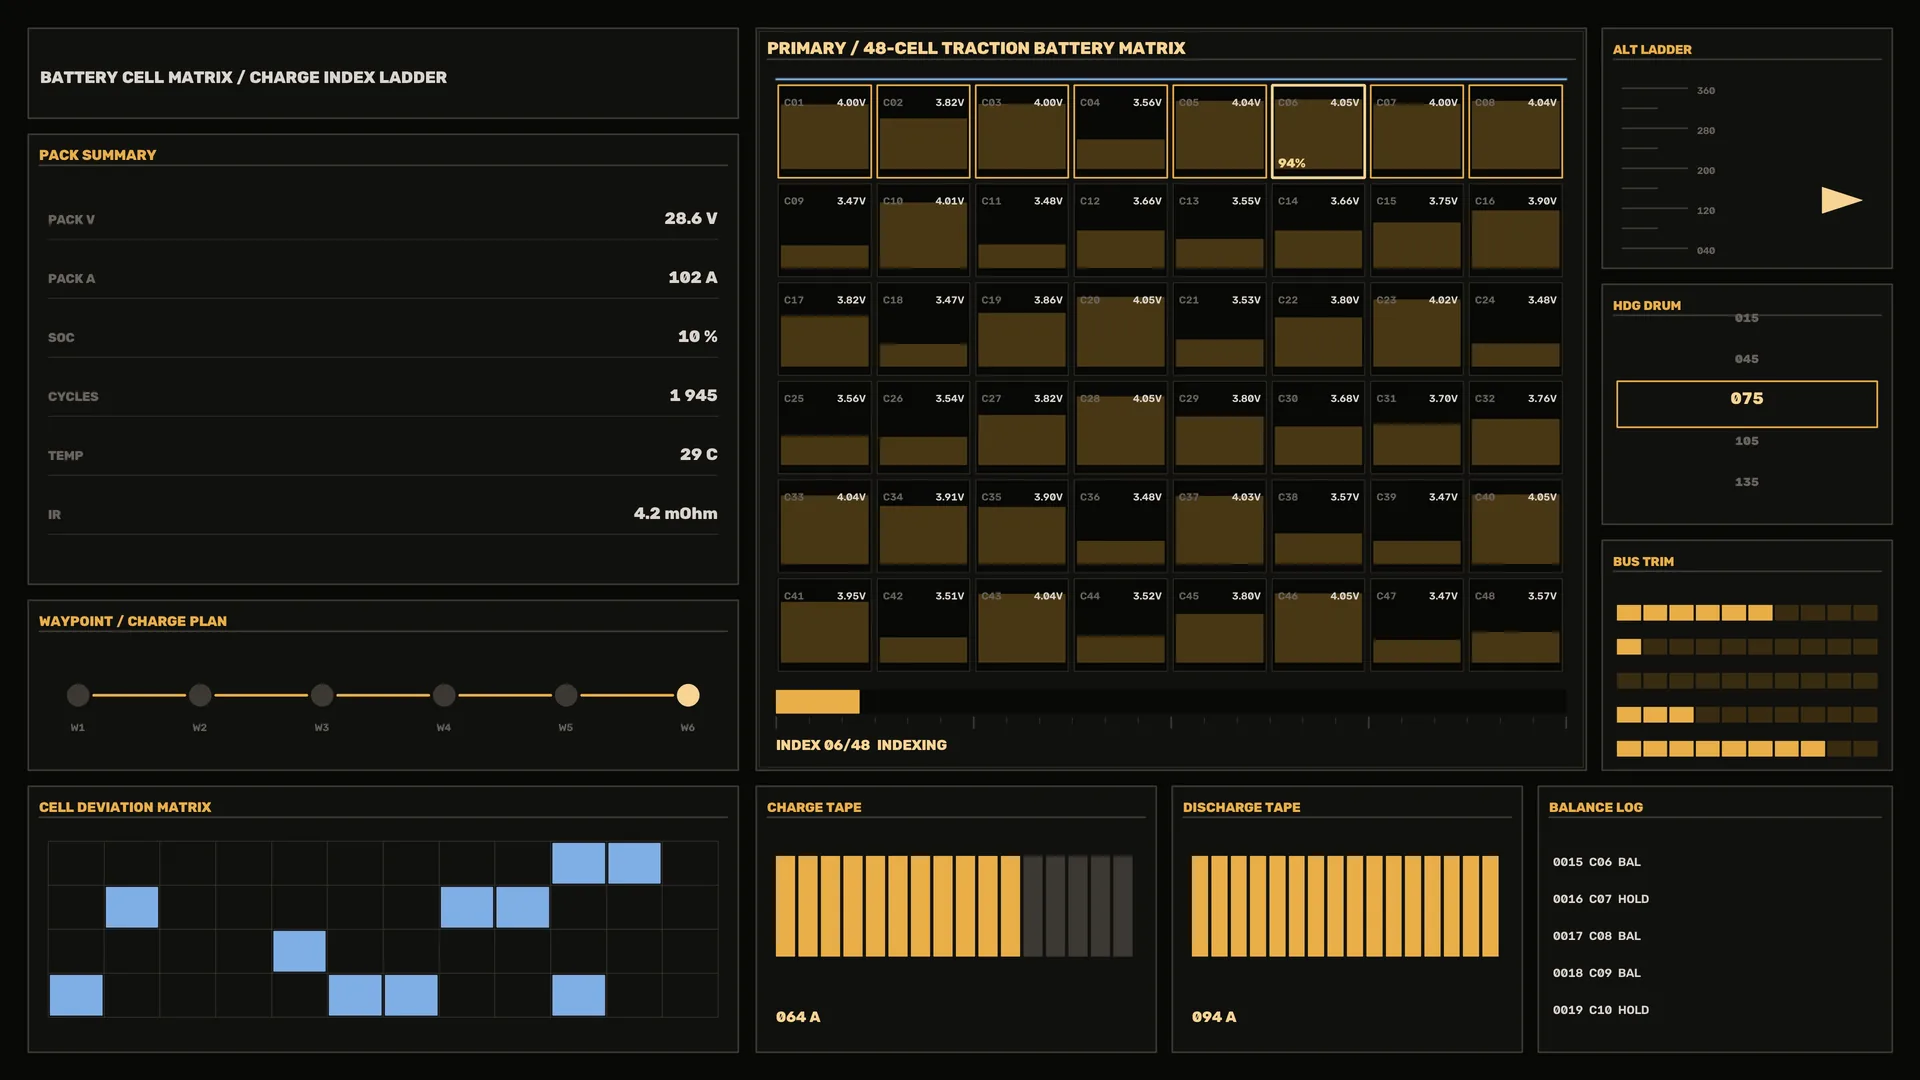Click waypoint W3 node
Image resolution: width=1920 pixels, height=1080 pixels.
(322, 695)
